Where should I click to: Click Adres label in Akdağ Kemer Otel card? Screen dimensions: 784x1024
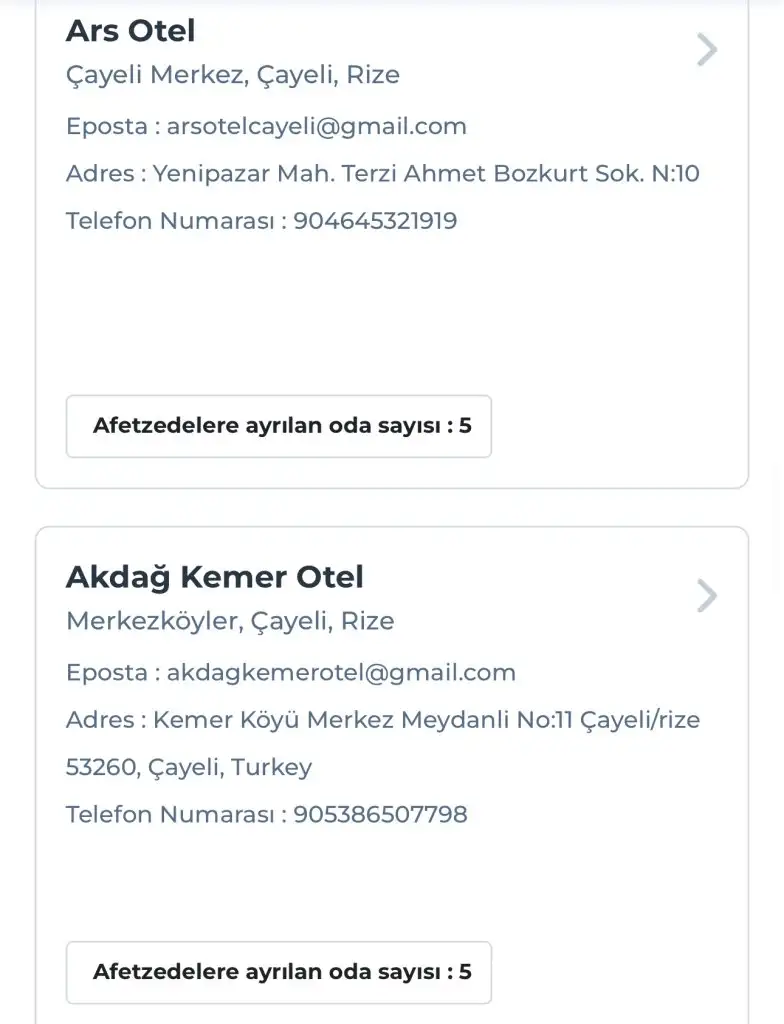[100, 720]
